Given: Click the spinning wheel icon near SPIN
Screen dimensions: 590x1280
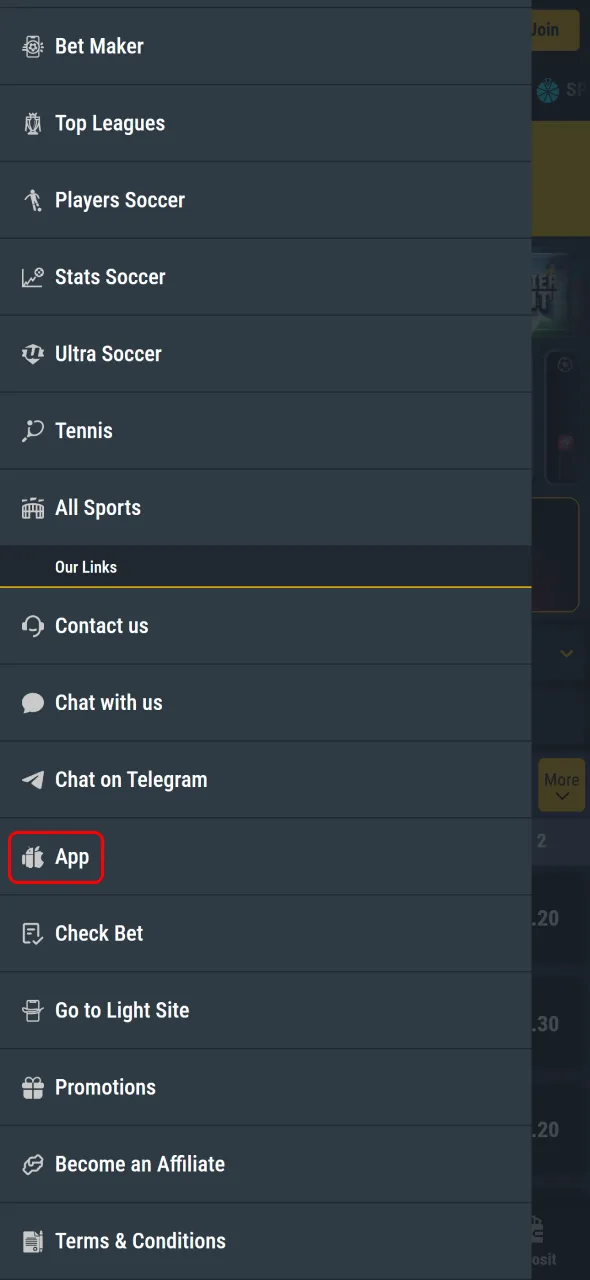Looking at the screenshot, I should [547, 91].
